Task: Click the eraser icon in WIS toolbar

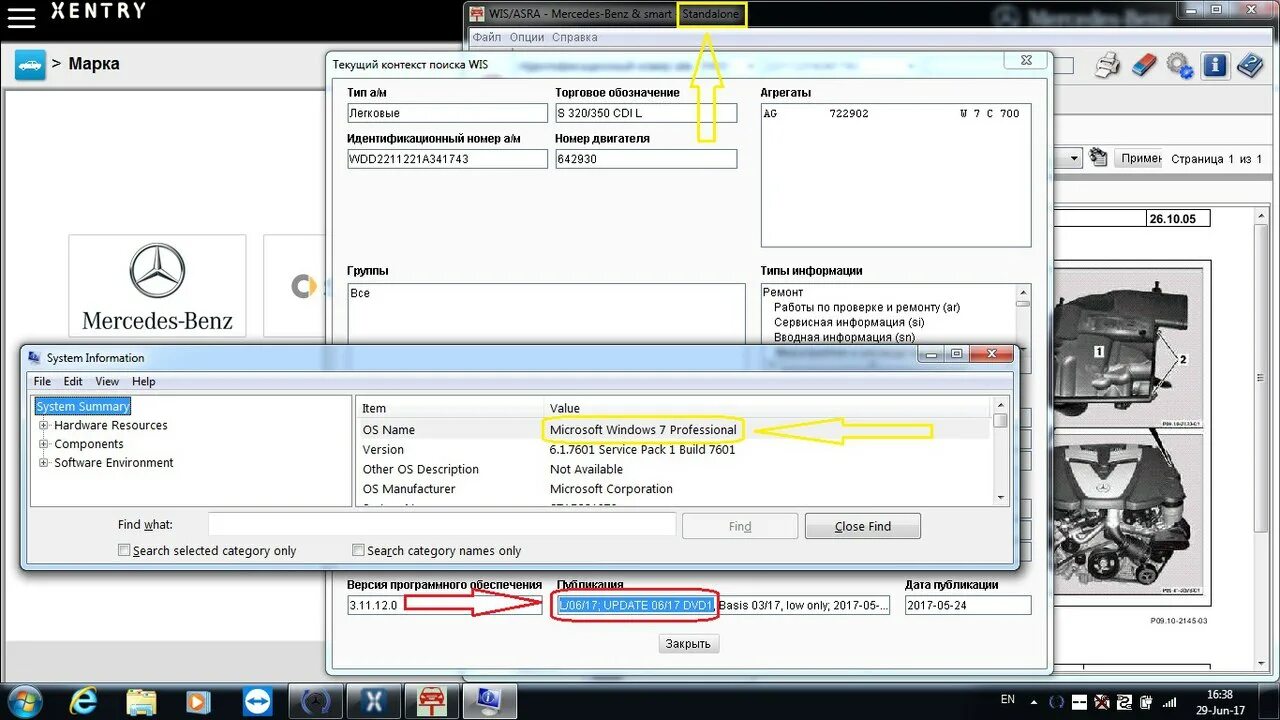Action: (x=1144, y=66)
